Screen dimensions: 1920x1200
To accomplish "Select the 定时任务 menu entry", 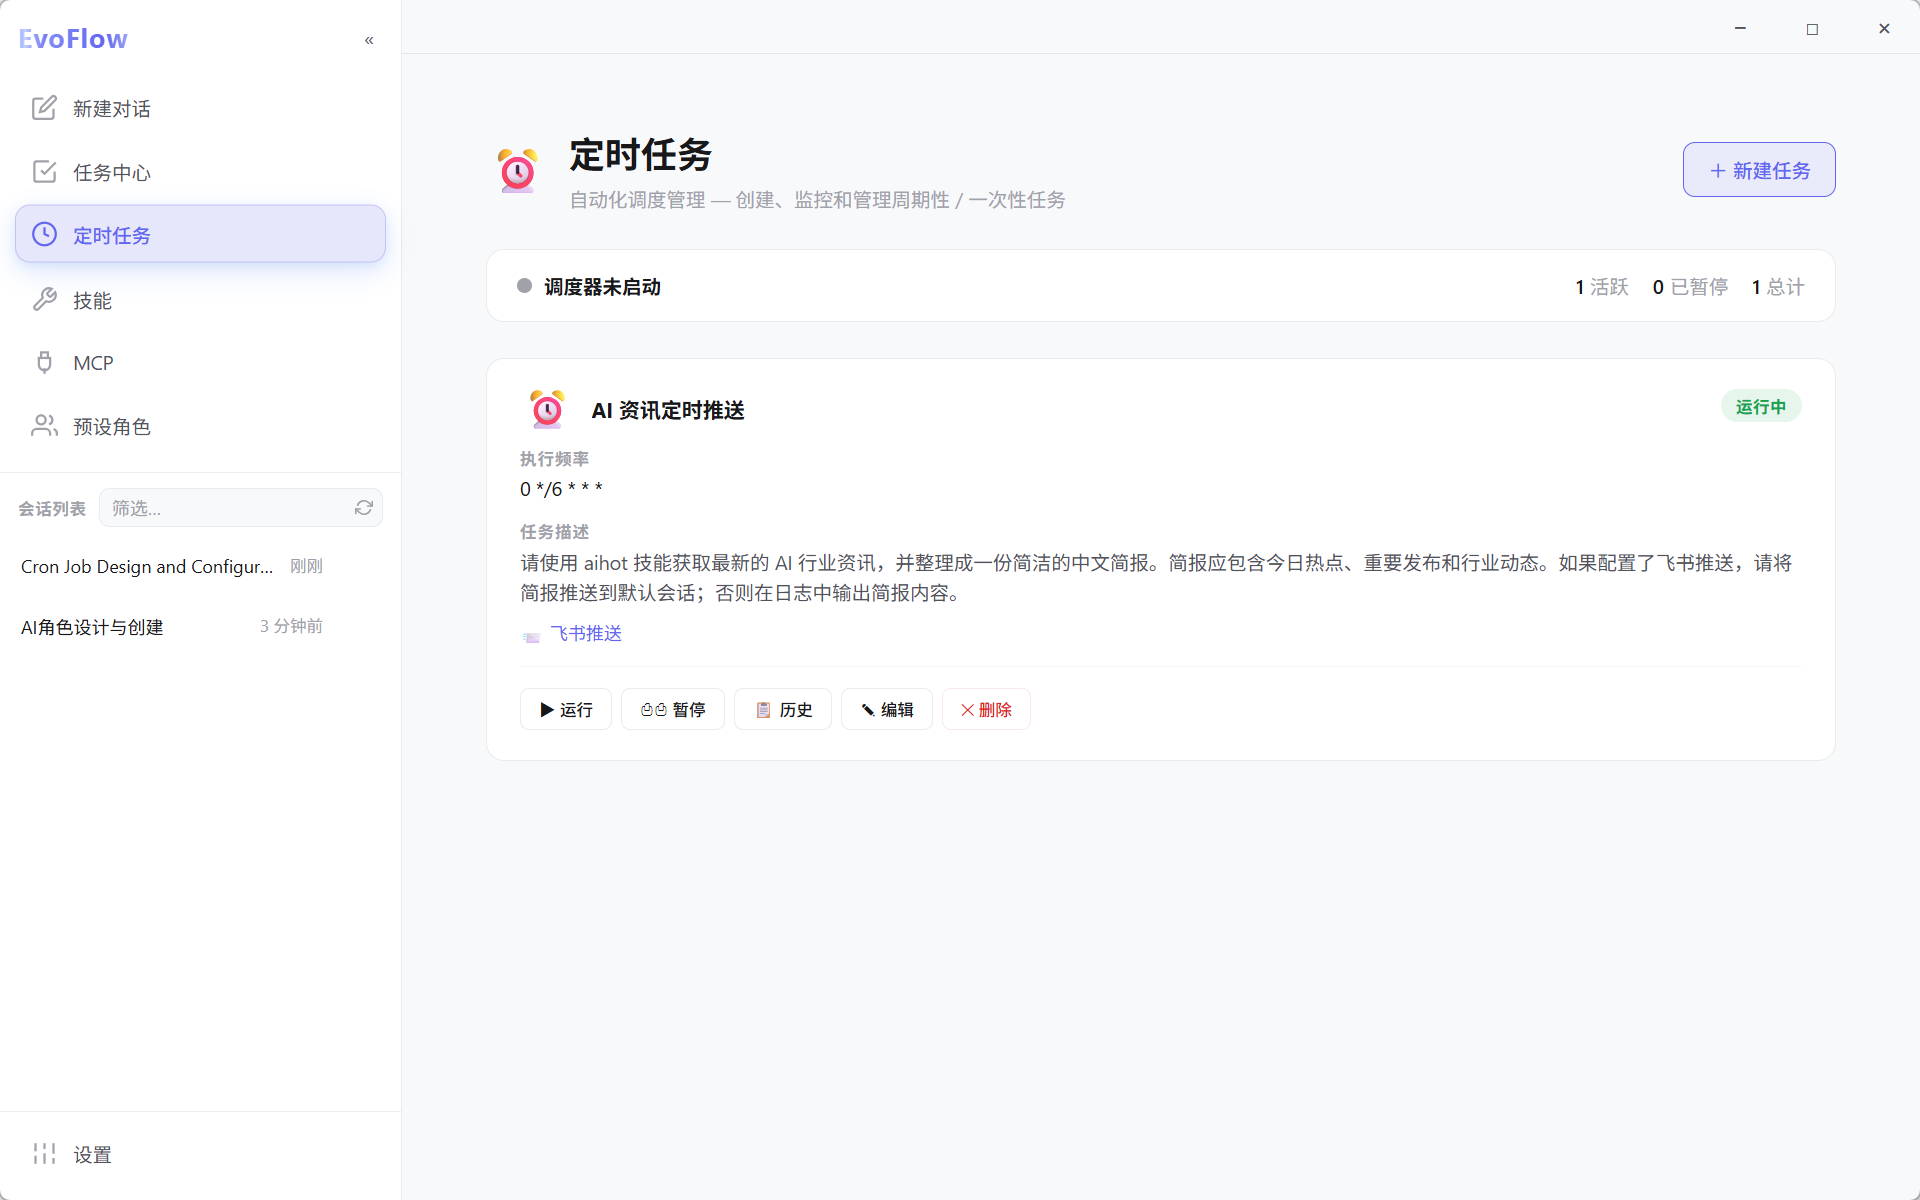I will coord(200,234).
